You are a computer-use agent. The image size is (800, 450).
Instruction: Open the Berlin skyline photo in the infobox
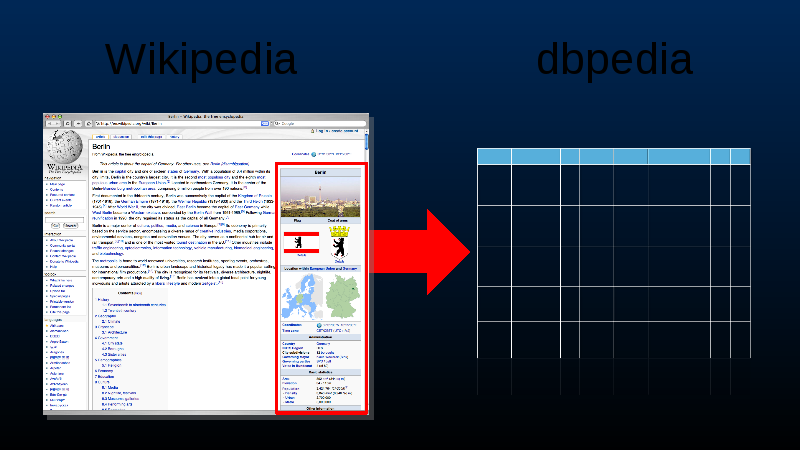tap(320, 197)
